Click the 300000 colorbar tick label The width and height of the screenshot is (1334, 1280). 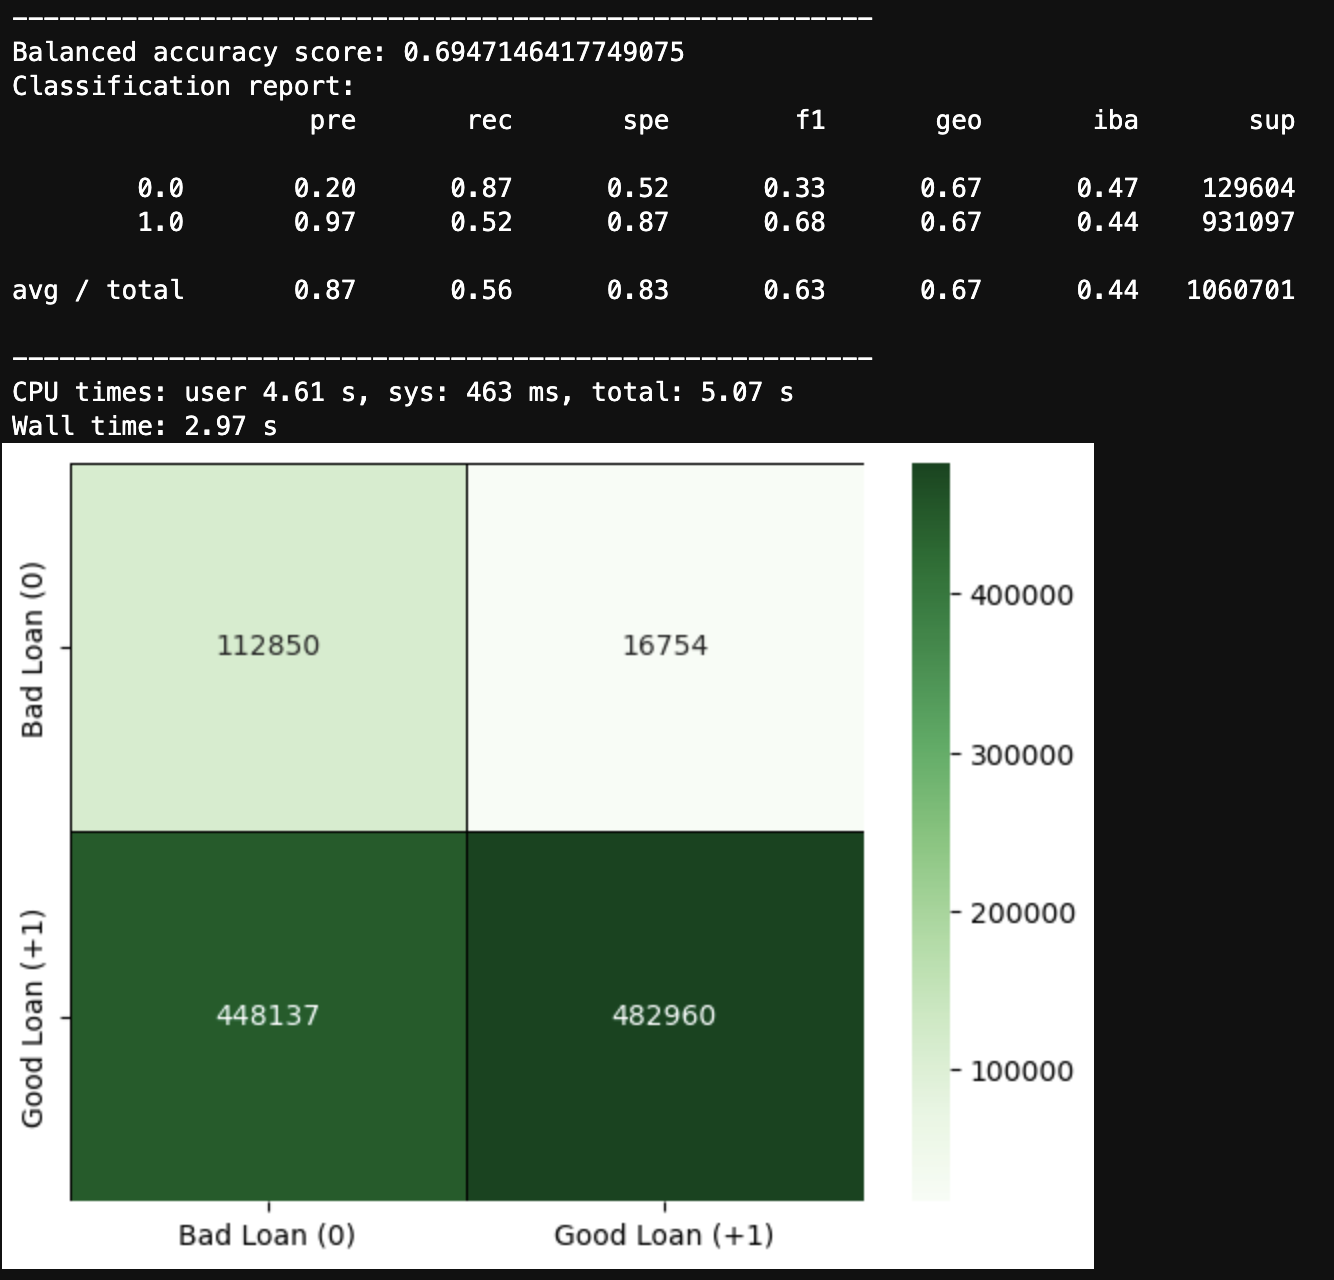click(1022, 755)
